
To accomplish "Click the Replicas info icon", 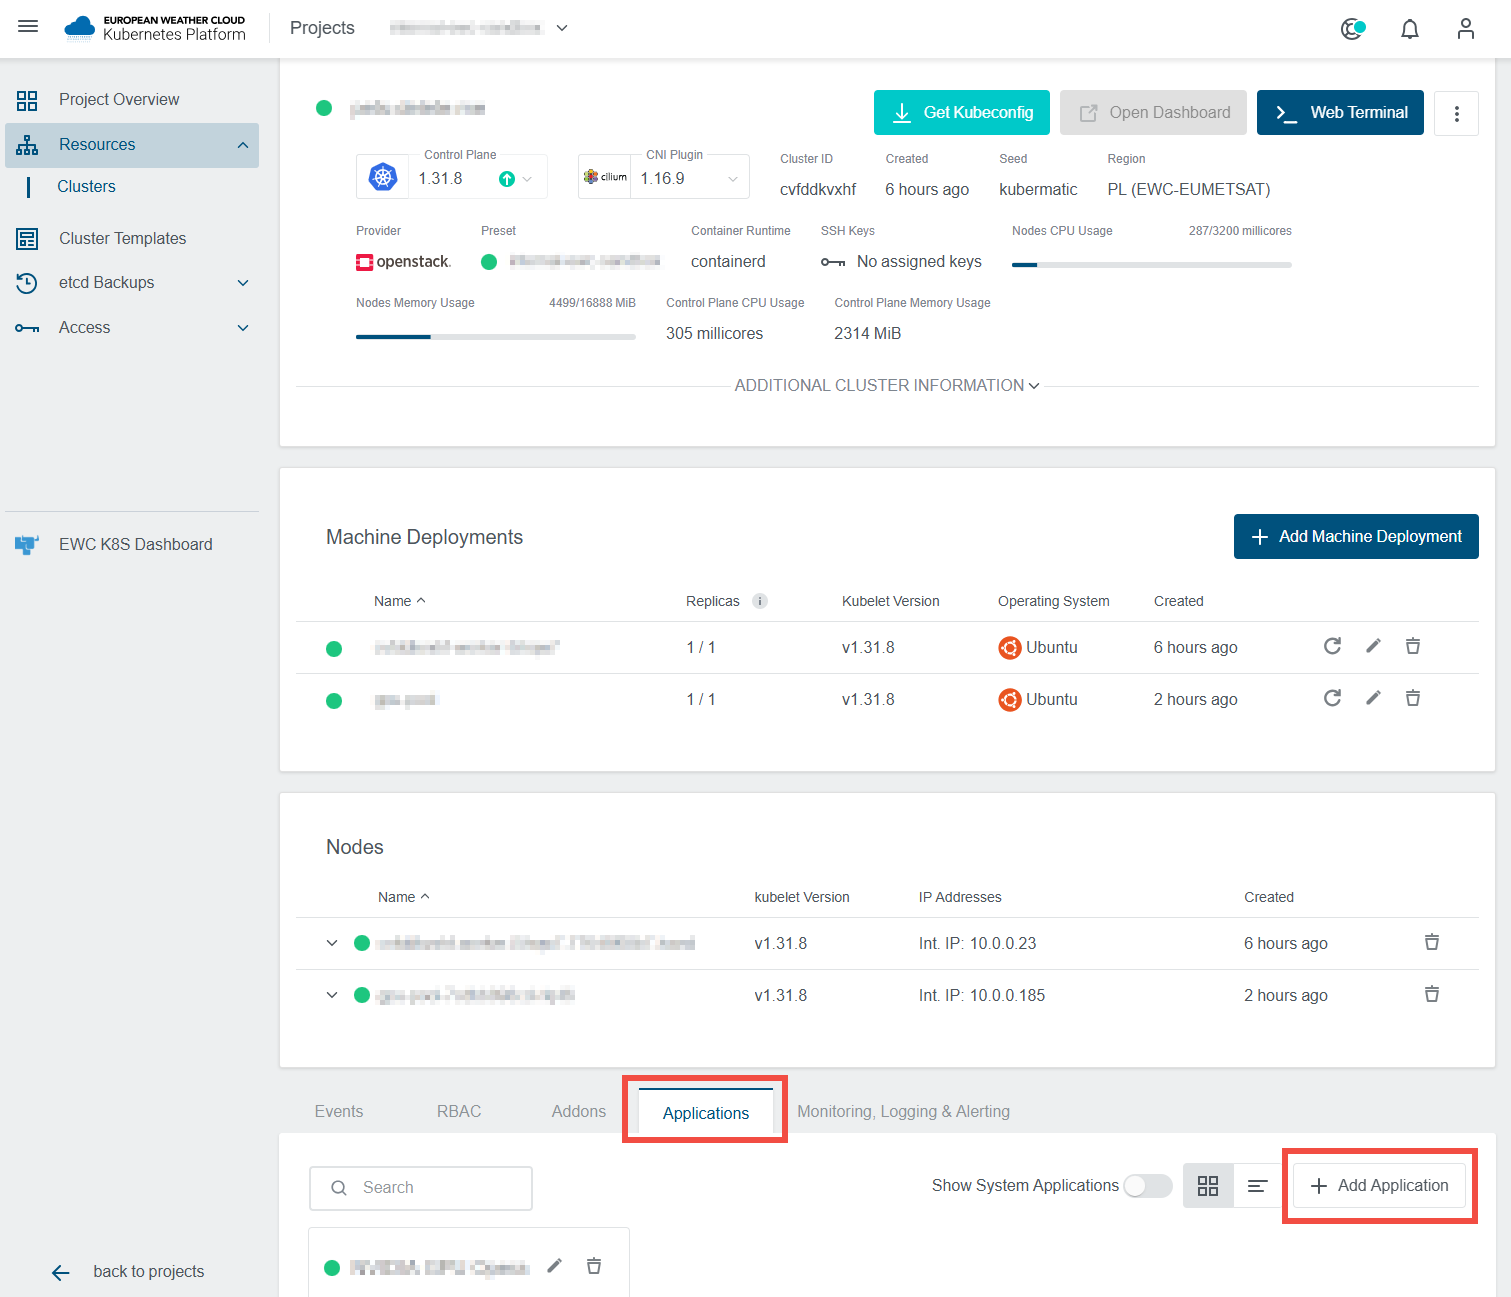I will [760, 601].
